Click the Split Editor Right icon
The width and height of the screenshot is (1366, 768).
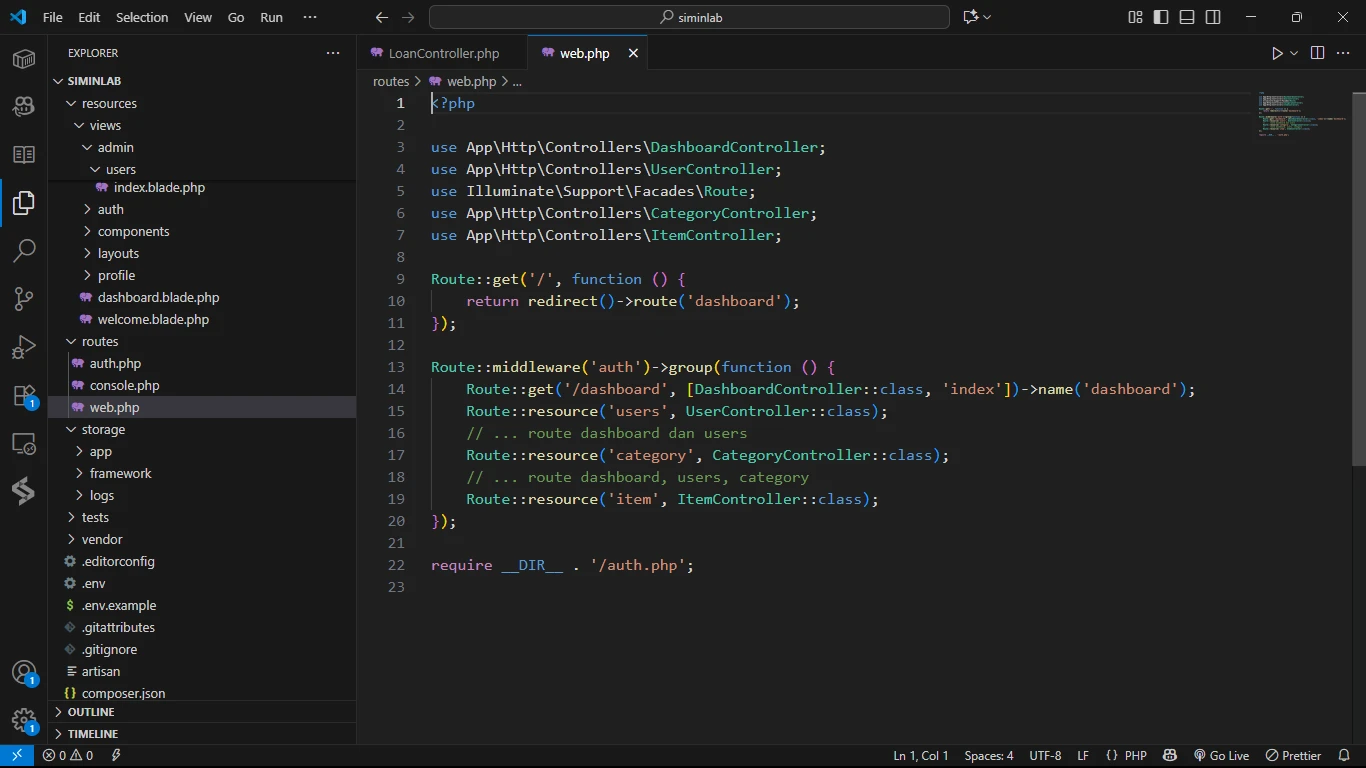tap(1317, 54)
